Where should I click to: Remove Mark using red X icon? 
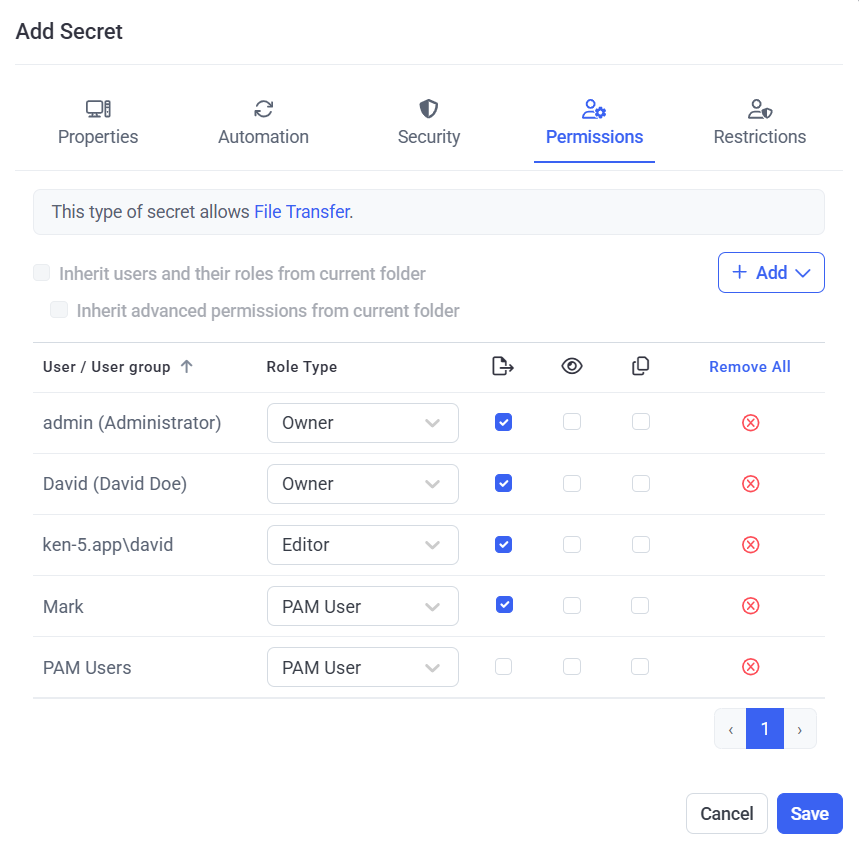click(750, 606)
